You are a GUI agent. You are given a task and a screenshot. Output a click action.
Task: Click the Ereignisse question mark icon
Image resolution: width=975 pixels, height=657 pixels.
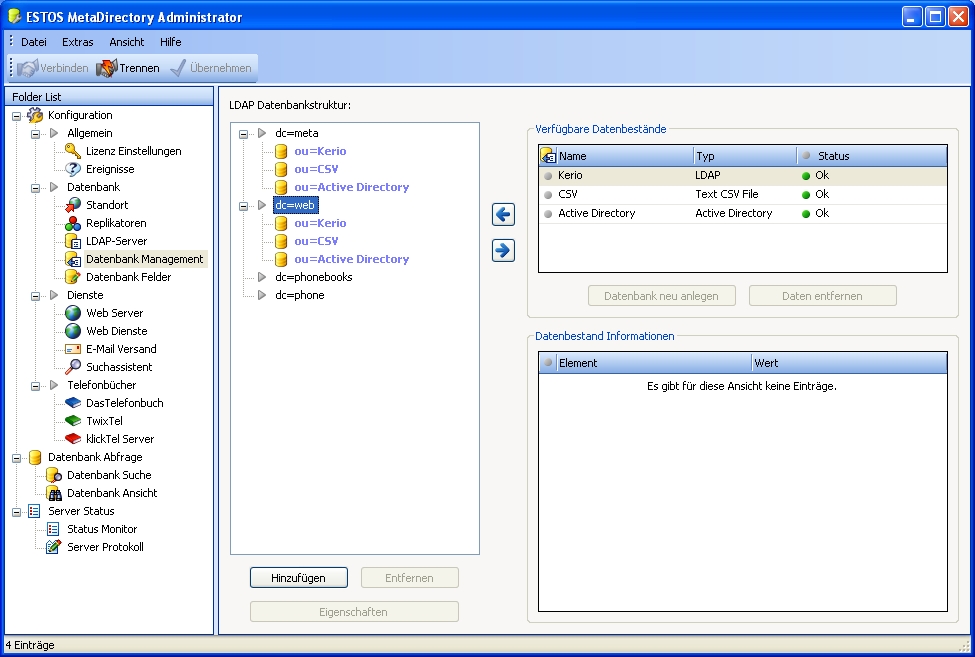[x=73, y=169]
